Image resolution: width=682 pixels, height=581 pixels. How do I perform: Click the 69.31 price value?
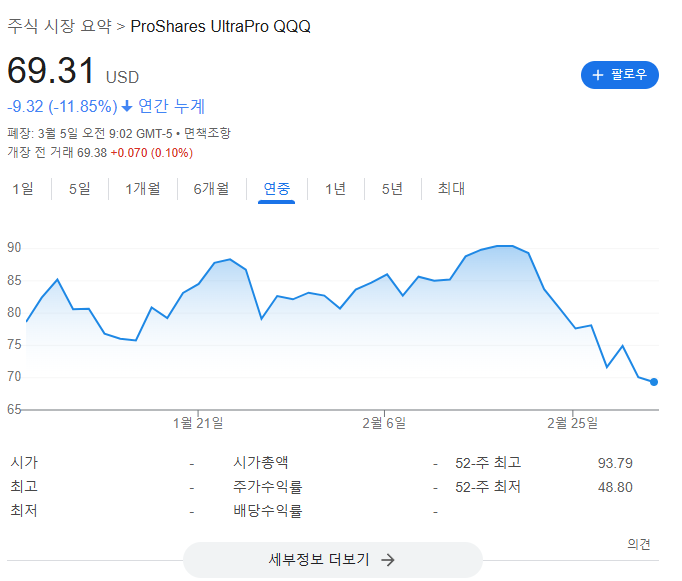tap(51, 70)
